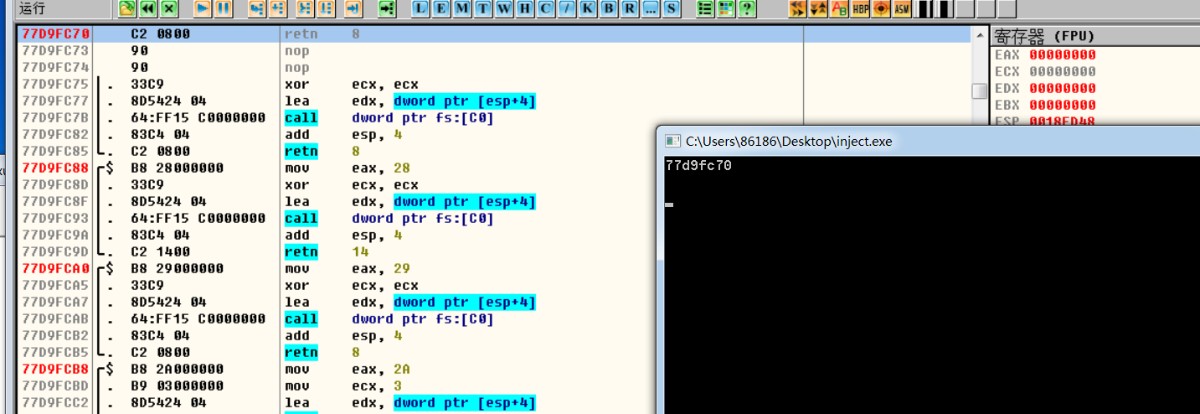Select the ECX register value

(x=1062, y=72)
